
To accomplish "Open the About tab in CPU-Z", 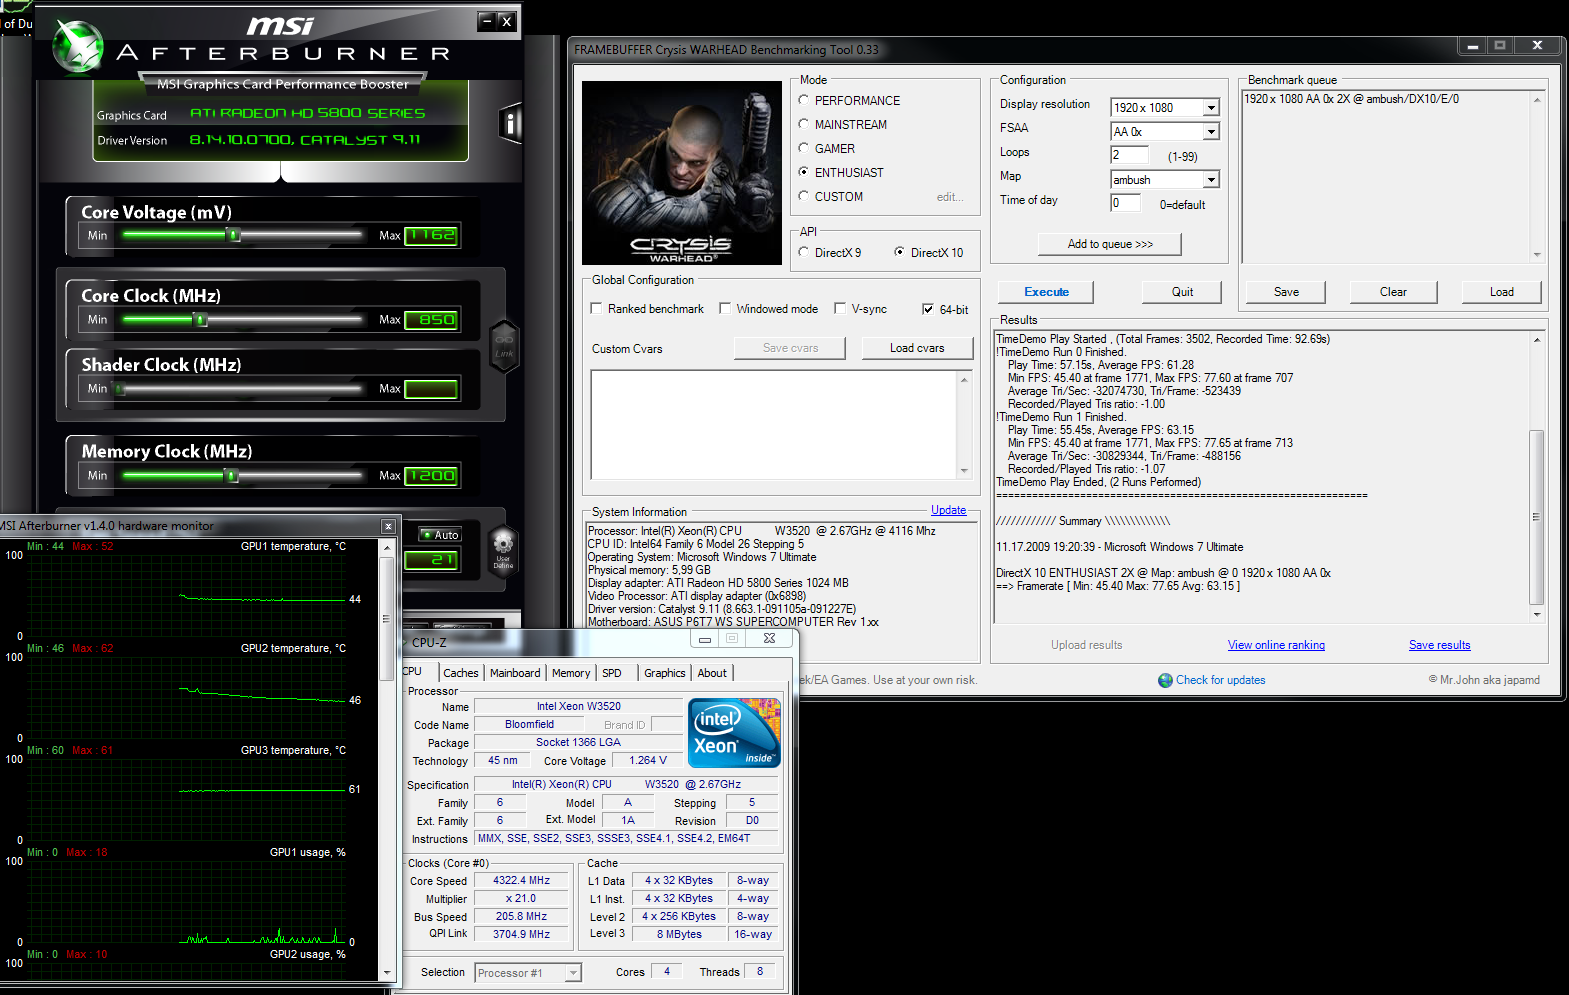I will coord(712,673).
